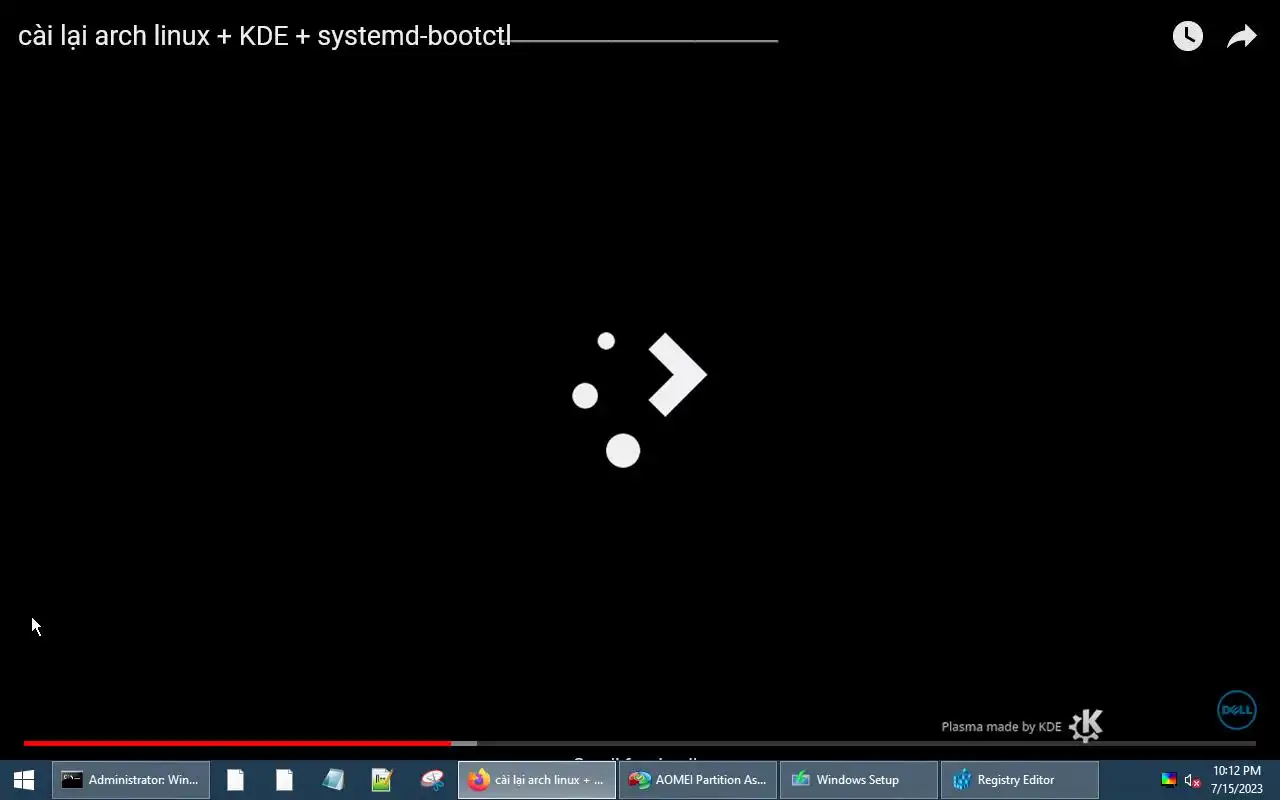This screenshot has height=800, width=1280.
Task: Click the muted volume tray icon
Action: [x=1192, y=780]
